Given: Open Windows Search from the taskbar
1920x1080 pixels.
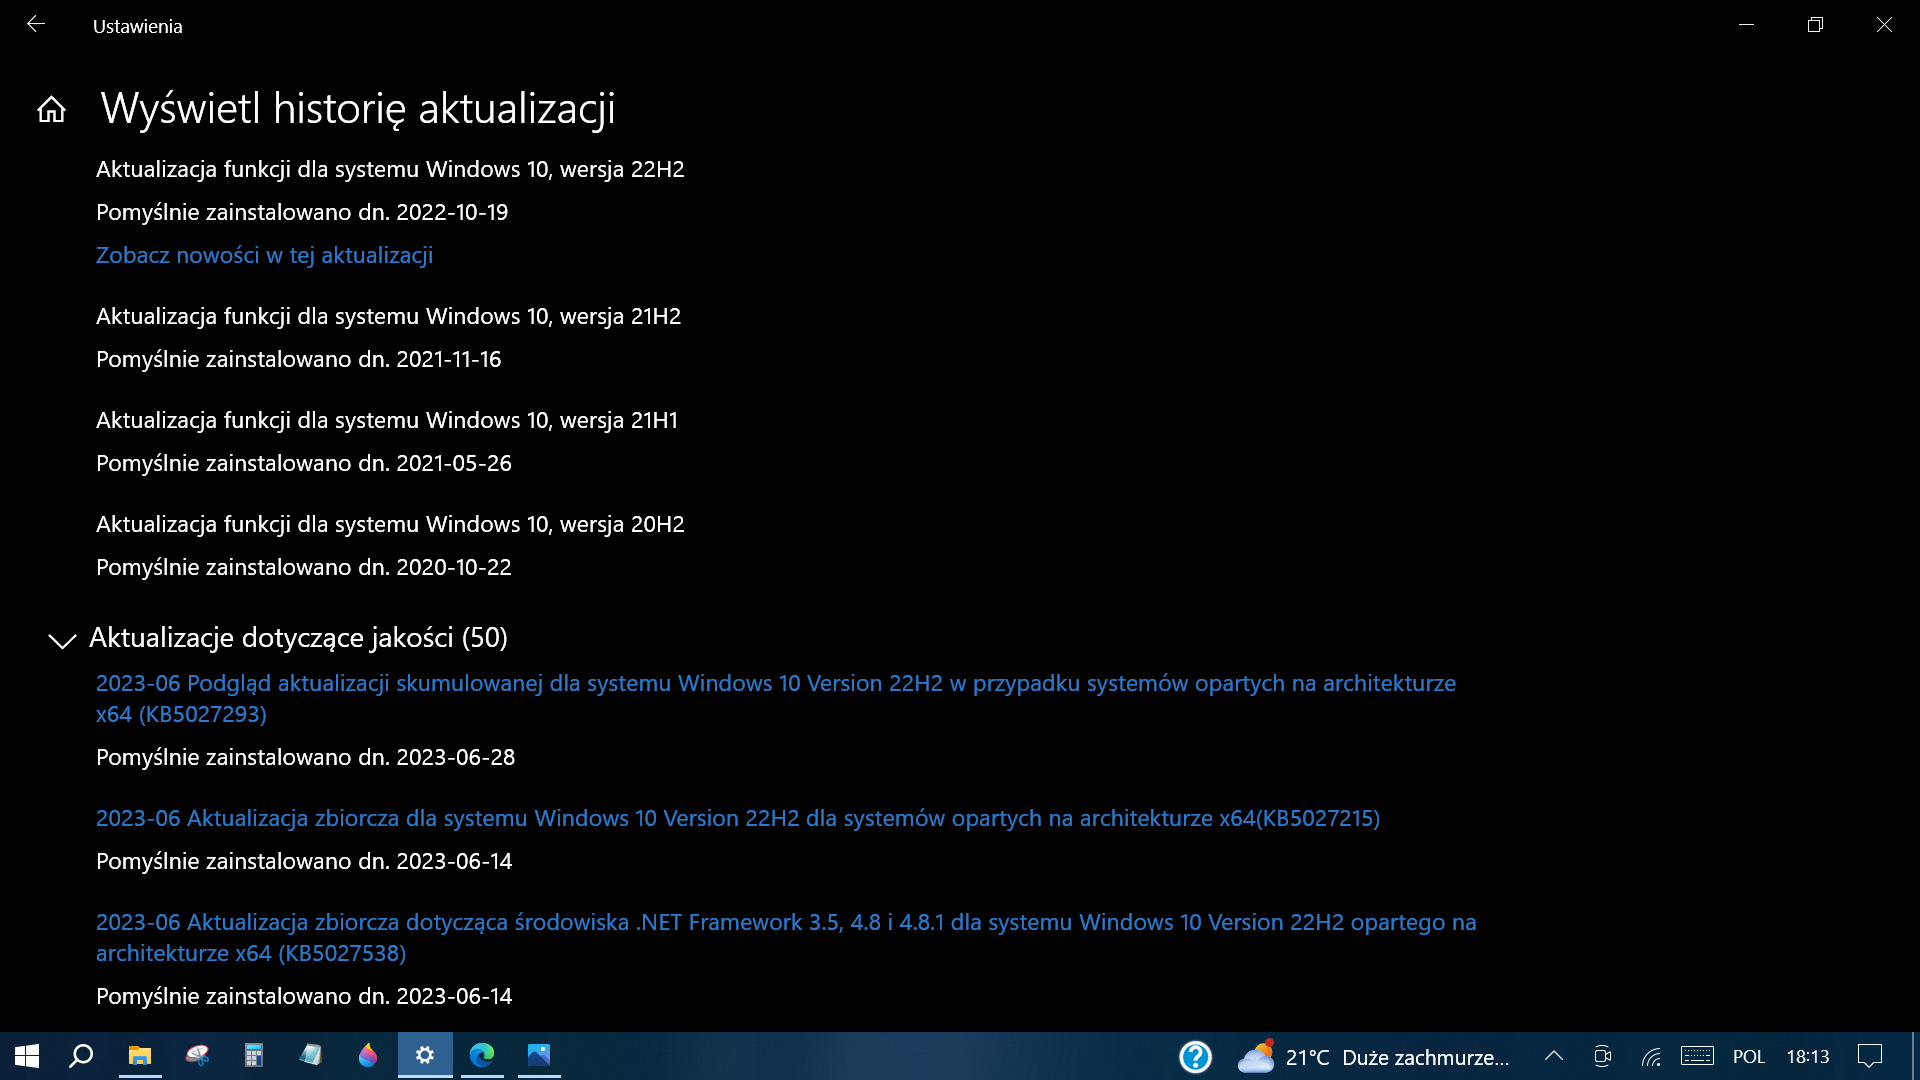Looking at the screenshot, I should pyautogui.click(x=82, y=1057).
